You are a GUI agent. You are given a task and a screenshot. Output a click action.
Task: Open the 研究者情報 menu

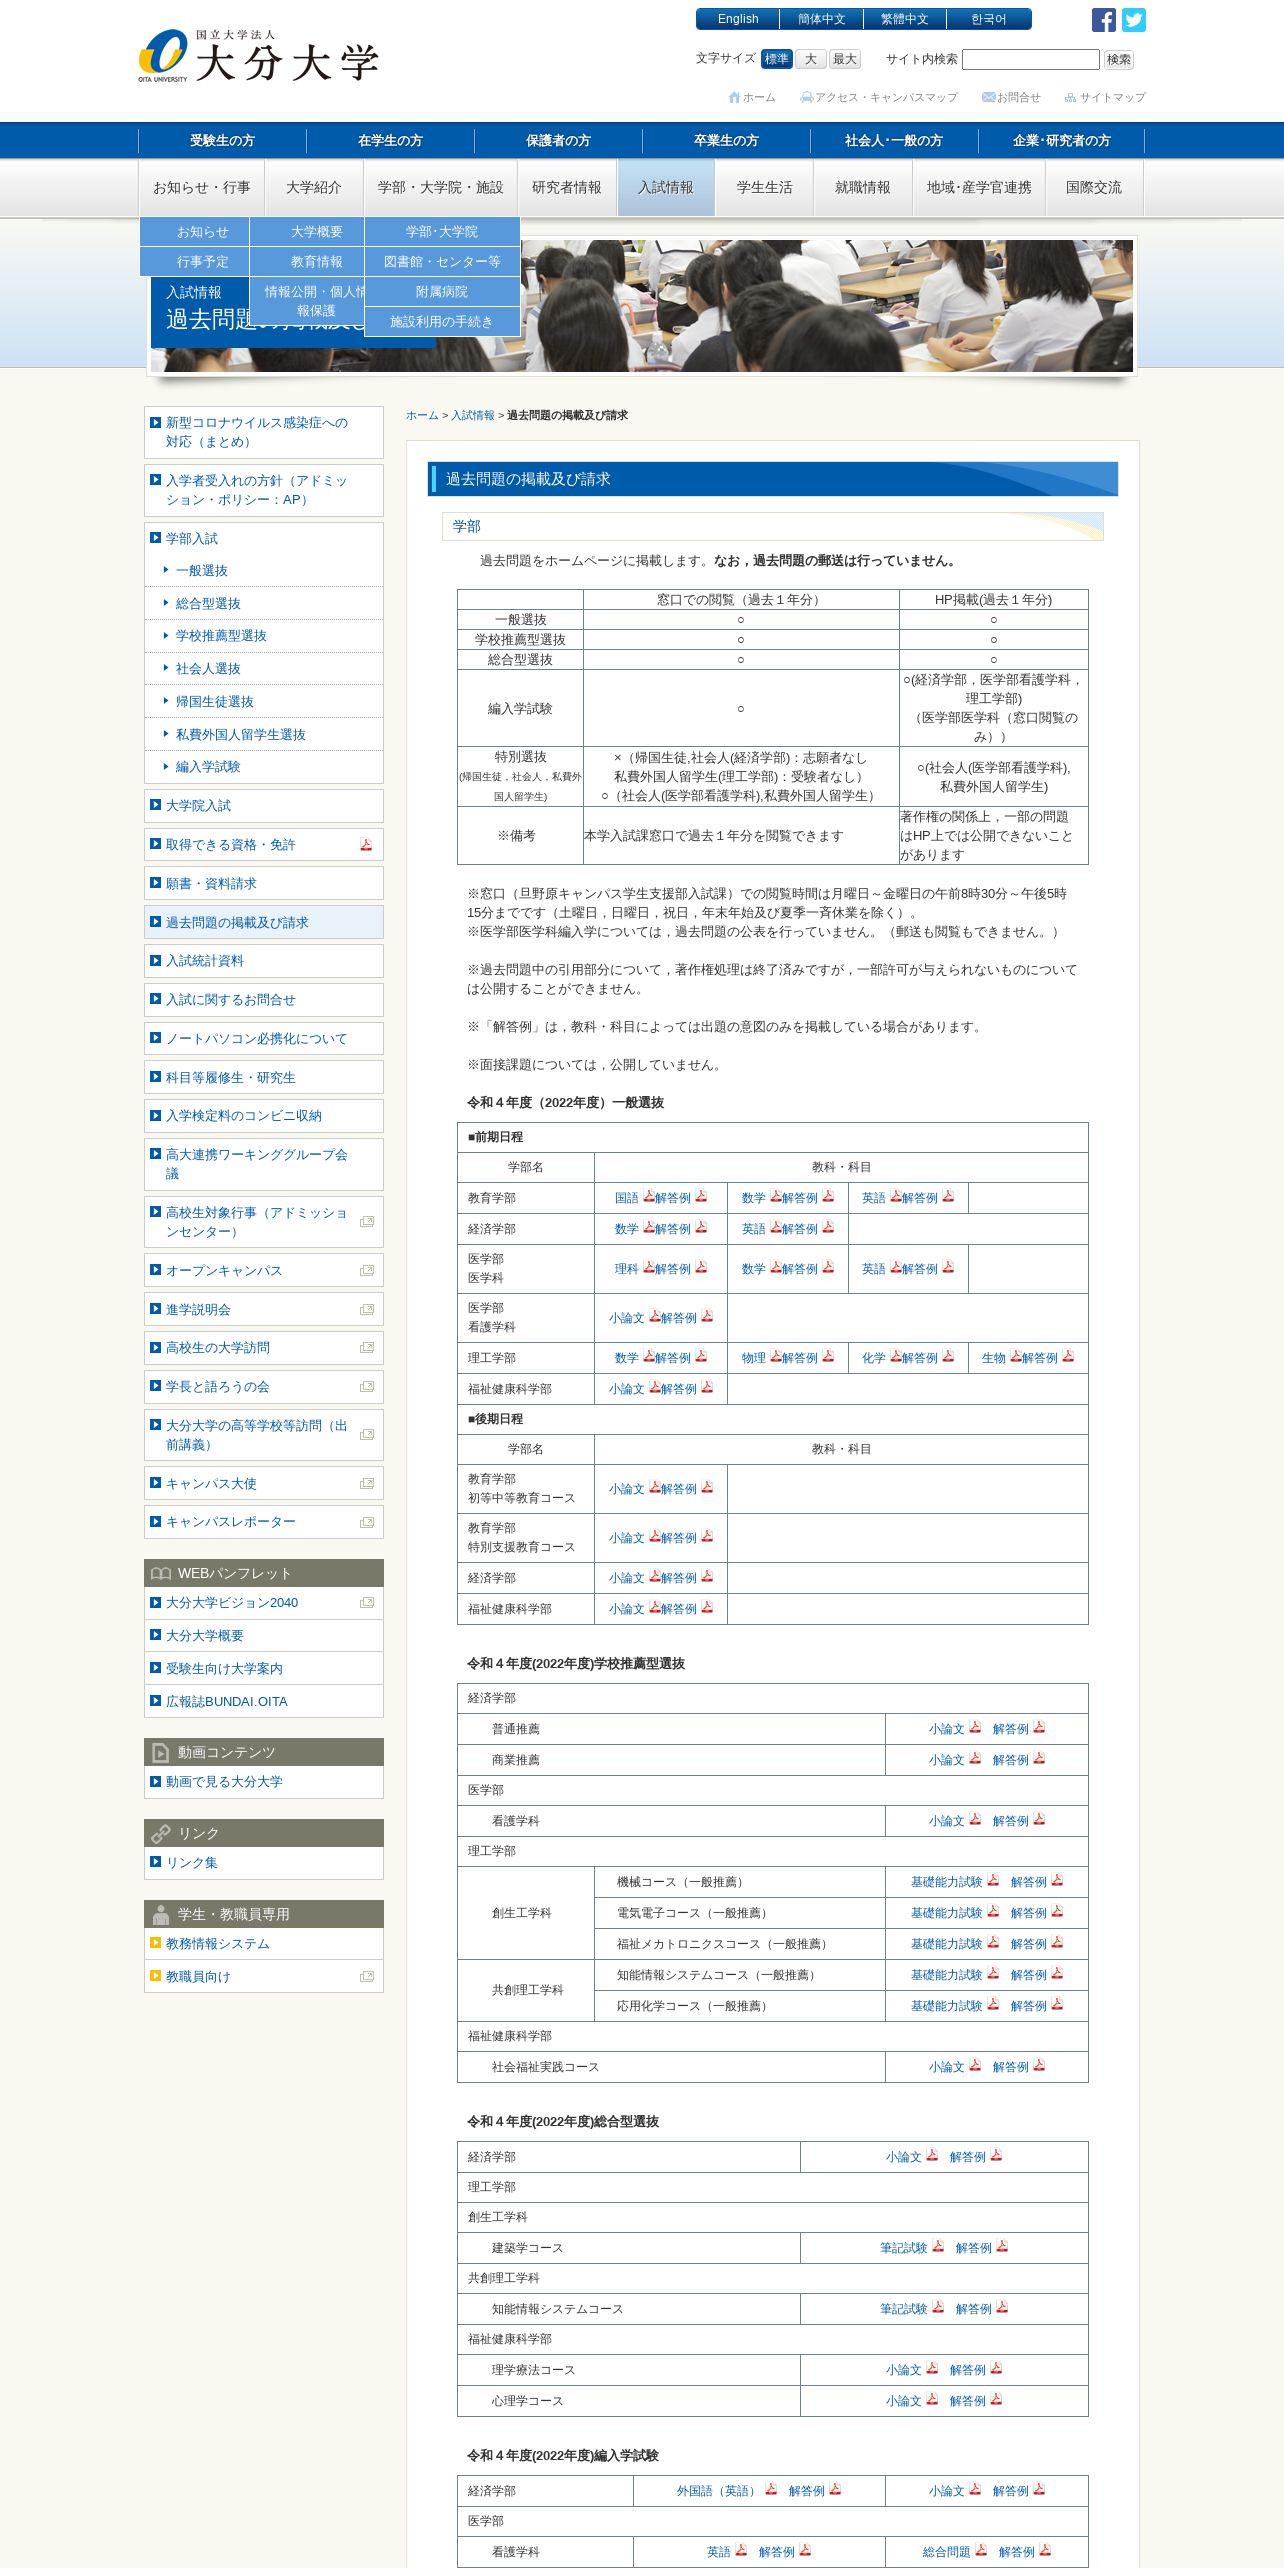pyautogui.click(x=567, y=188)
